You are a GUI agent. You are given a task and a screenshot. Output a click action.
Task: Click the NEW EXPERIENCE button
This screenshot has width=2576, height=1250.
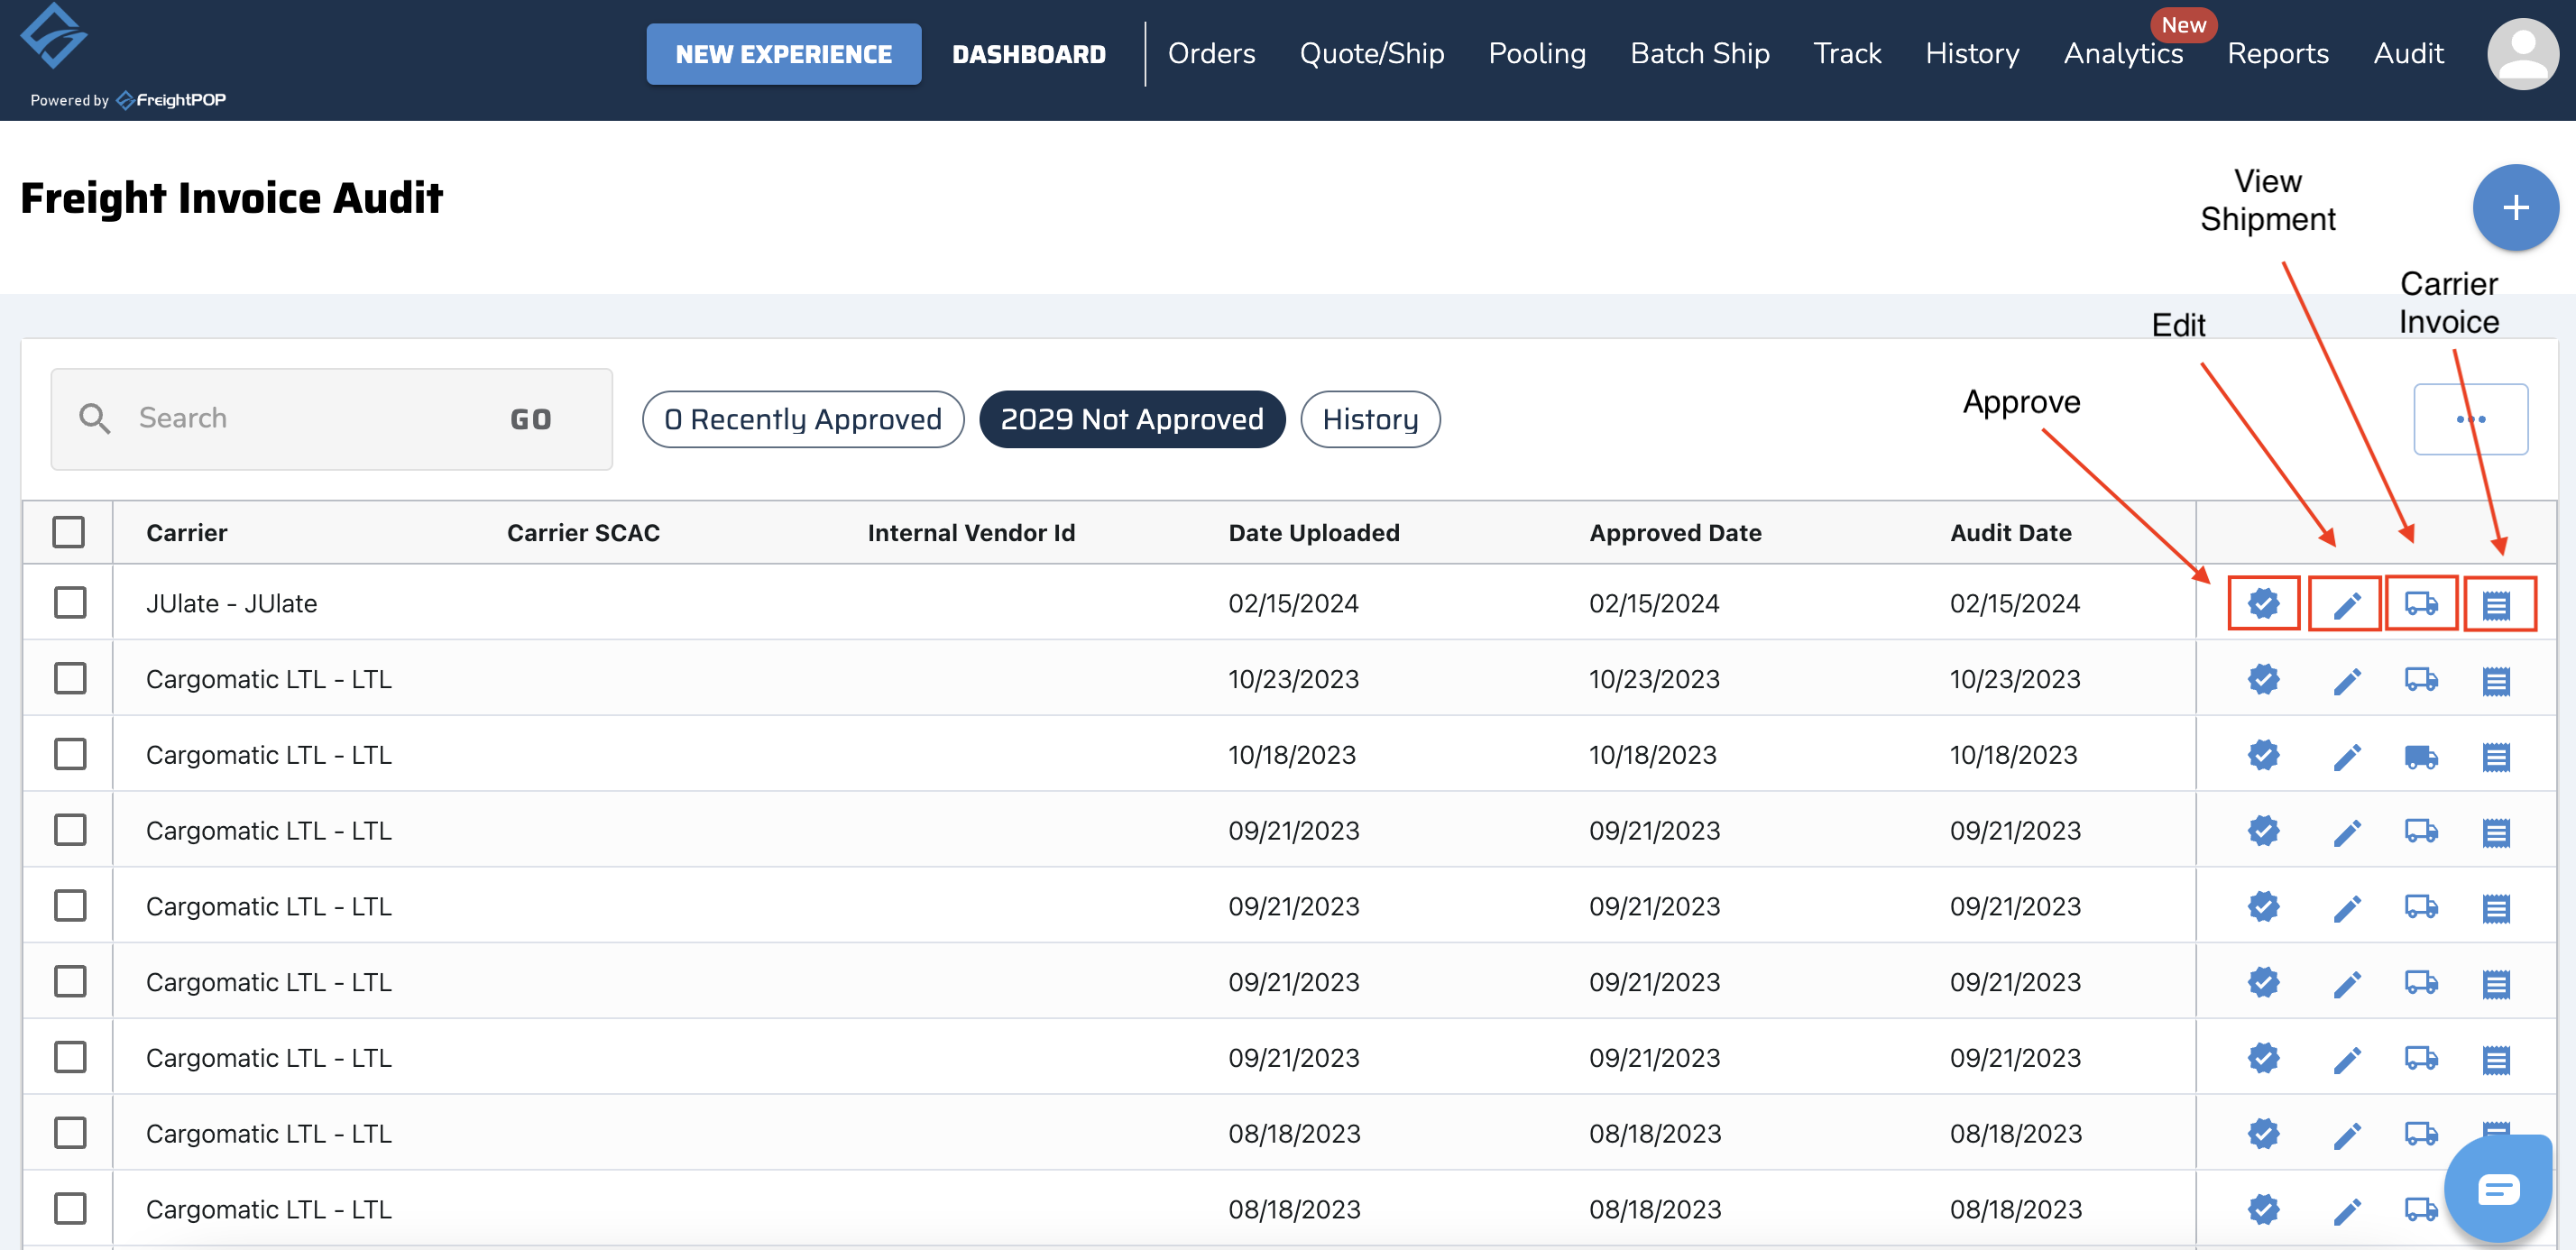click(x=783, y=54)
